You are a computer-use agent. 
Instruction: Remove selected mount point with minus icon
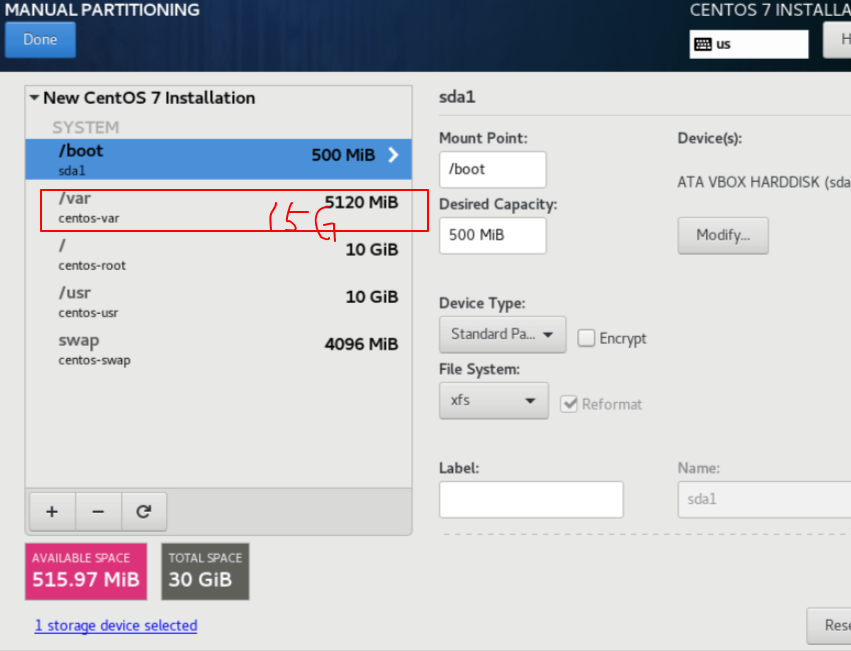(98, 511)
